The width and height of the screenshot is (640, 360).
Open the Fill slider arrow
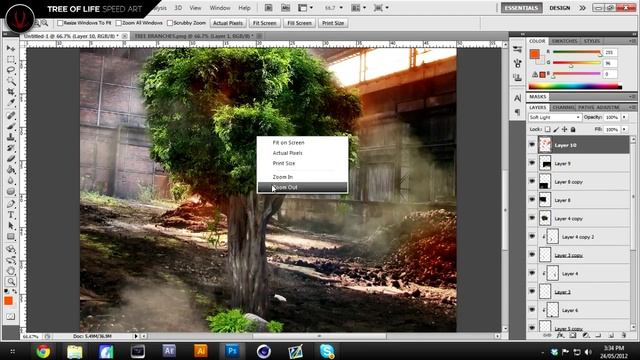tap(624, 129)
